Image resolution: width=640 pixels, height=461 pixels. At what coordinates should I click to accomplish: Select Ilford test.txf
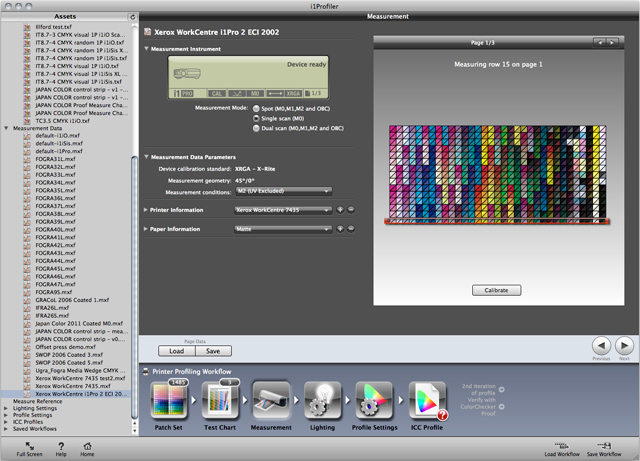pyautogui.click(x=53, y=27)
